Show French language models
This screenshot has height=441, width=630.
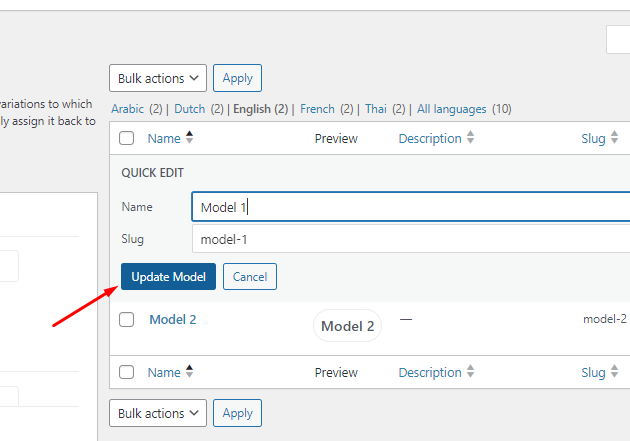317,109
